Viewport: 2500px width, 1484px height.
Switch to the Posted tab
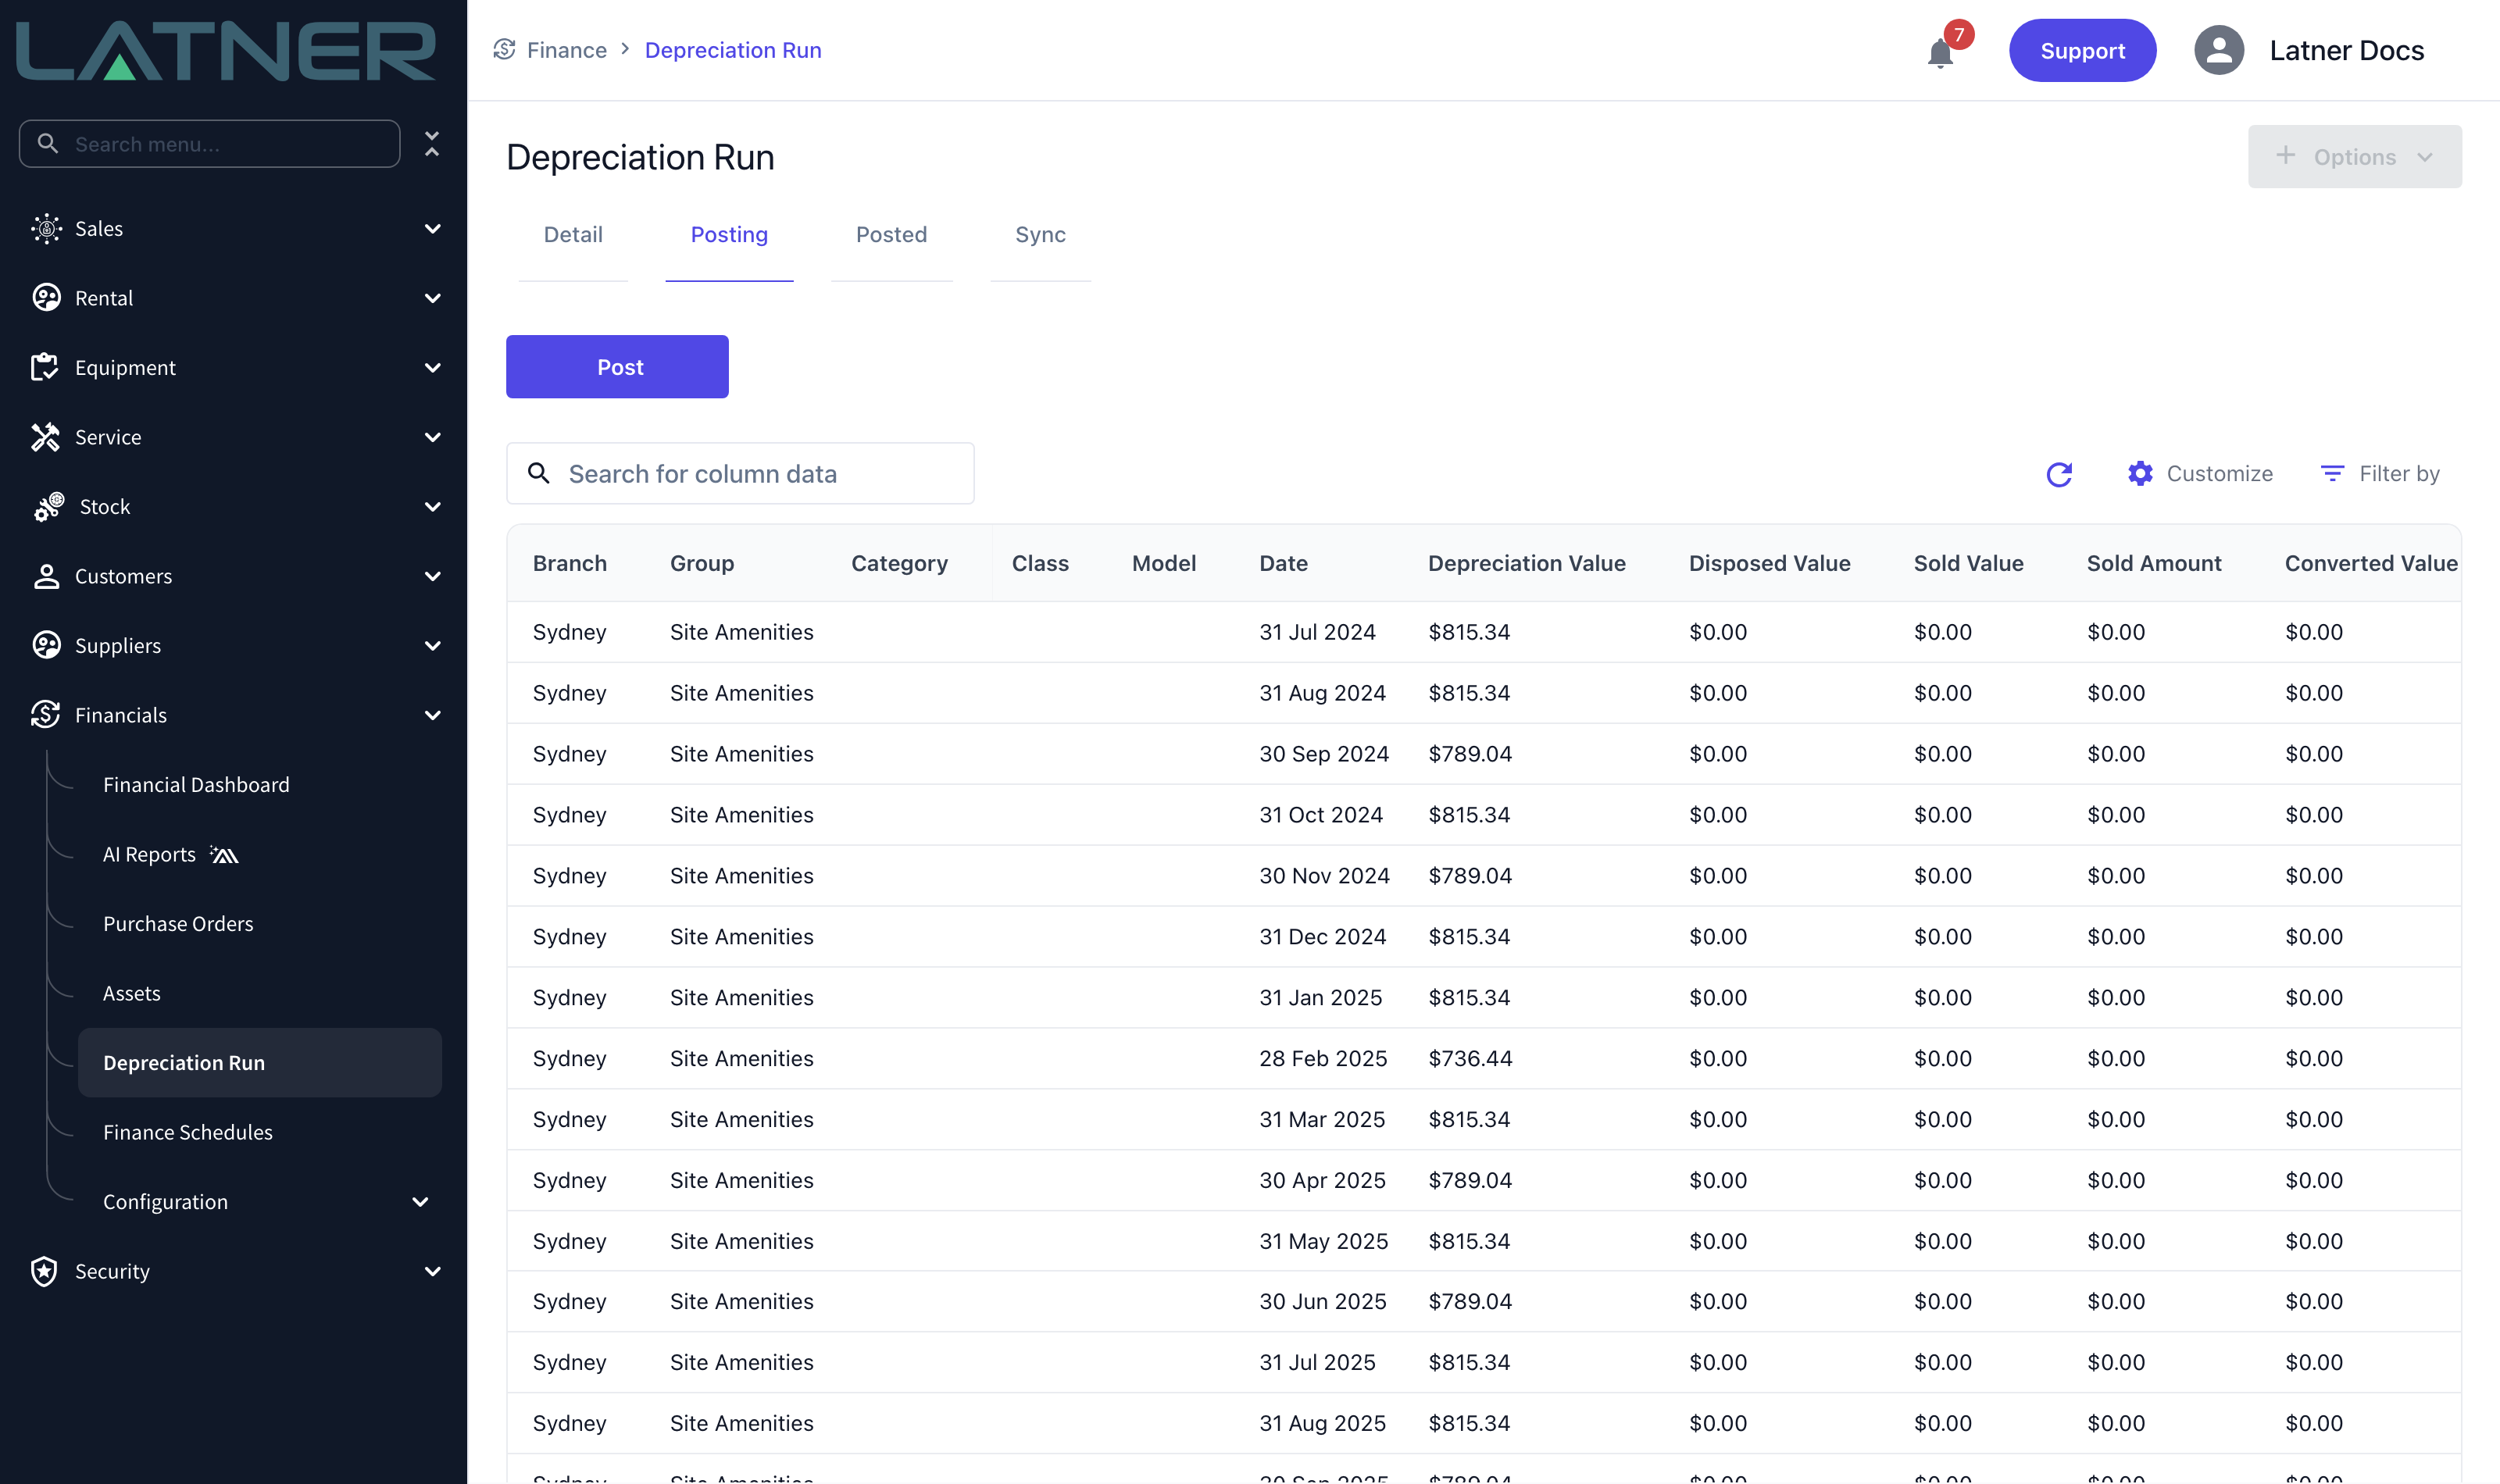pos(891,235)
